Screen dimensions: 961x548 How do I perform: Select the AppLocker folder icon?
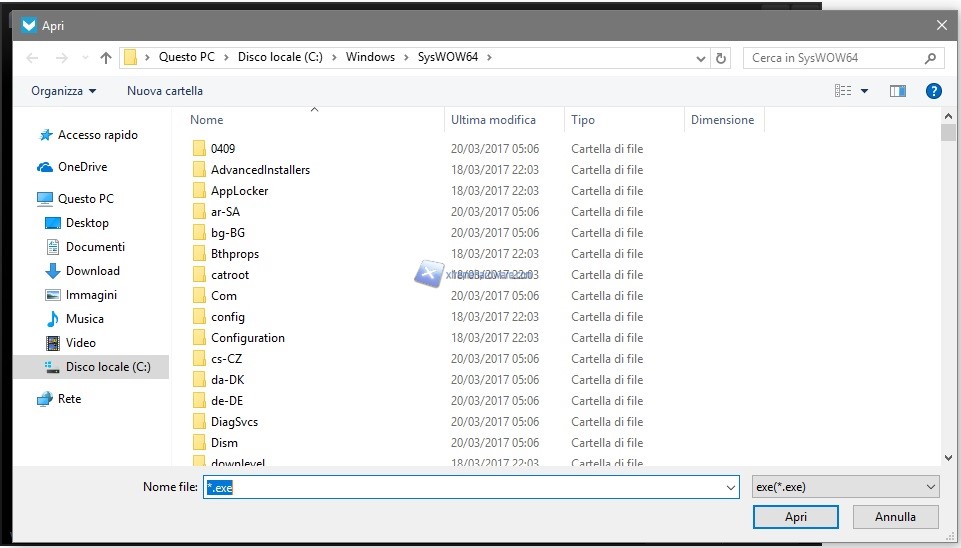199,191
